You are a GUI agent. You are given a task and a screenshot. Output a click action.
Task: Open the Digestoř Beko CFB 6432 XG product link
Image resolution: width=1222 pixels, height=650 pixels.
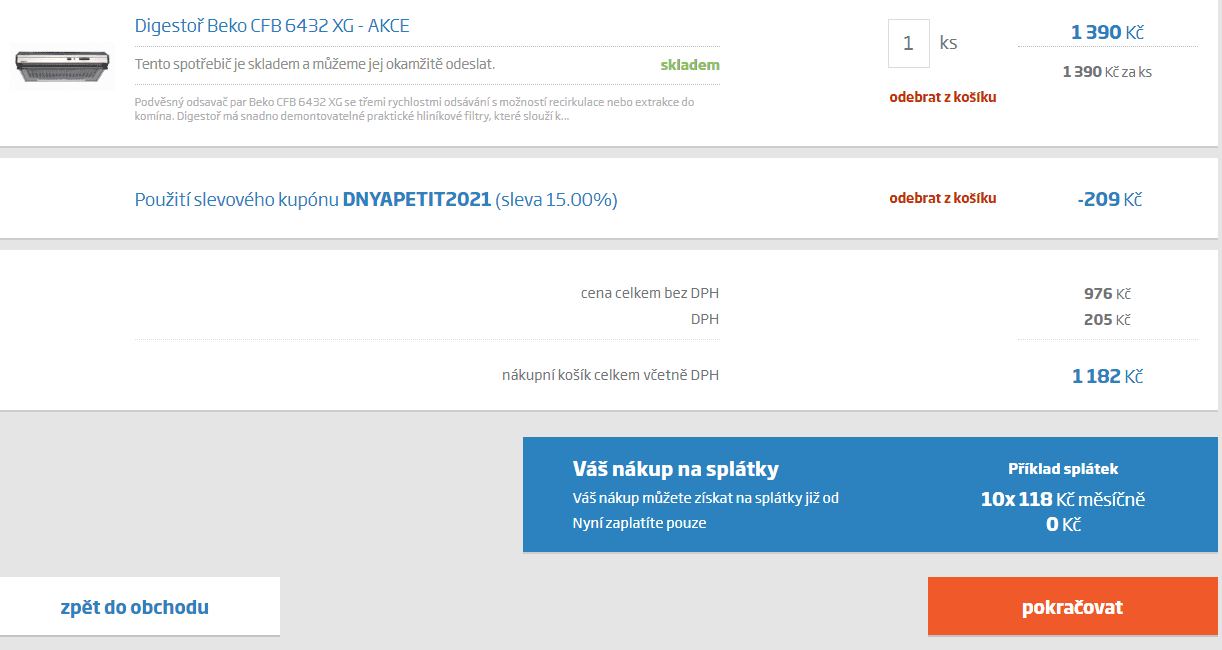[272, 26]
